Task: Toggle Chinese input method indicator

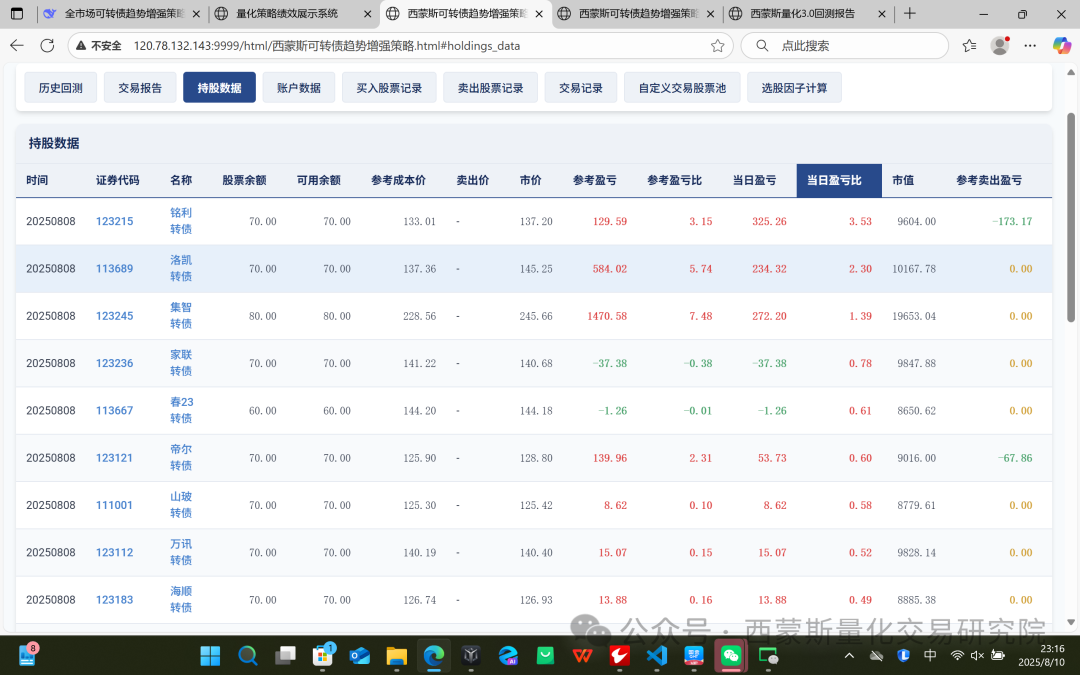Action: tap(930, 655)
